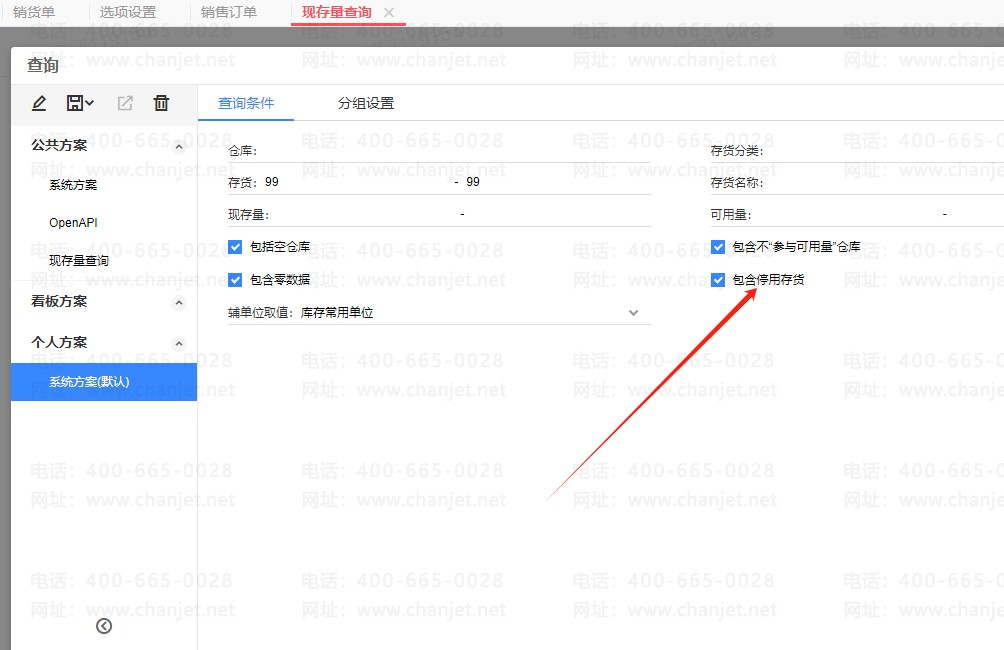Uncheck the 包含零数据 checkbox
The image size is (1004, 650).
235,280
